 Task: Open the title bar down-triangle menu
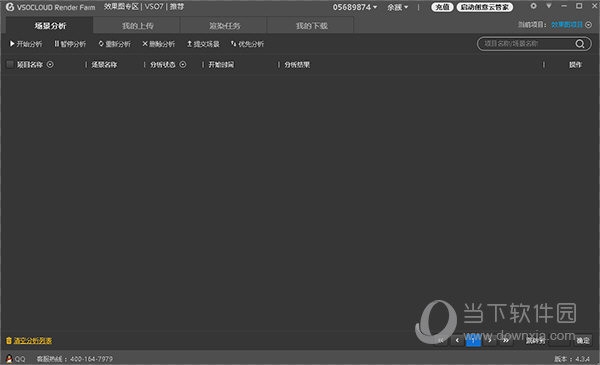(x=549, y=6)
